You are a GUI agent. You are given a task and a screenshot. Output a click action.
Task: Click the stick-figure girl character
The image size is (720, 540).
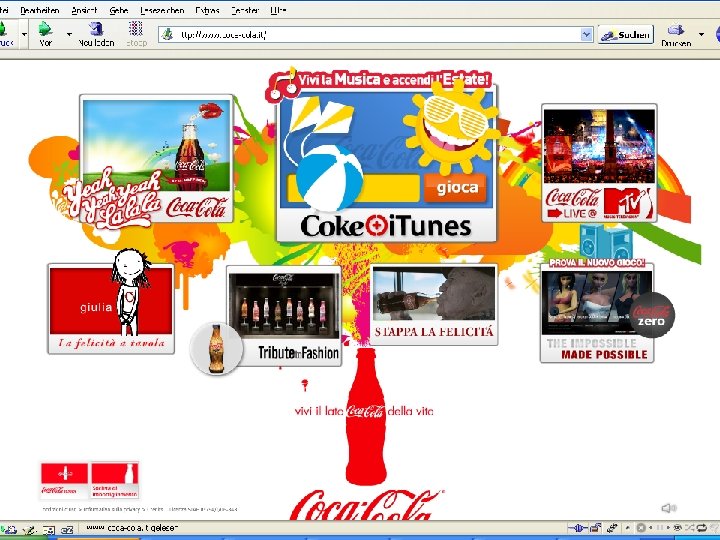pyautogui.click(x=130, y=292)
